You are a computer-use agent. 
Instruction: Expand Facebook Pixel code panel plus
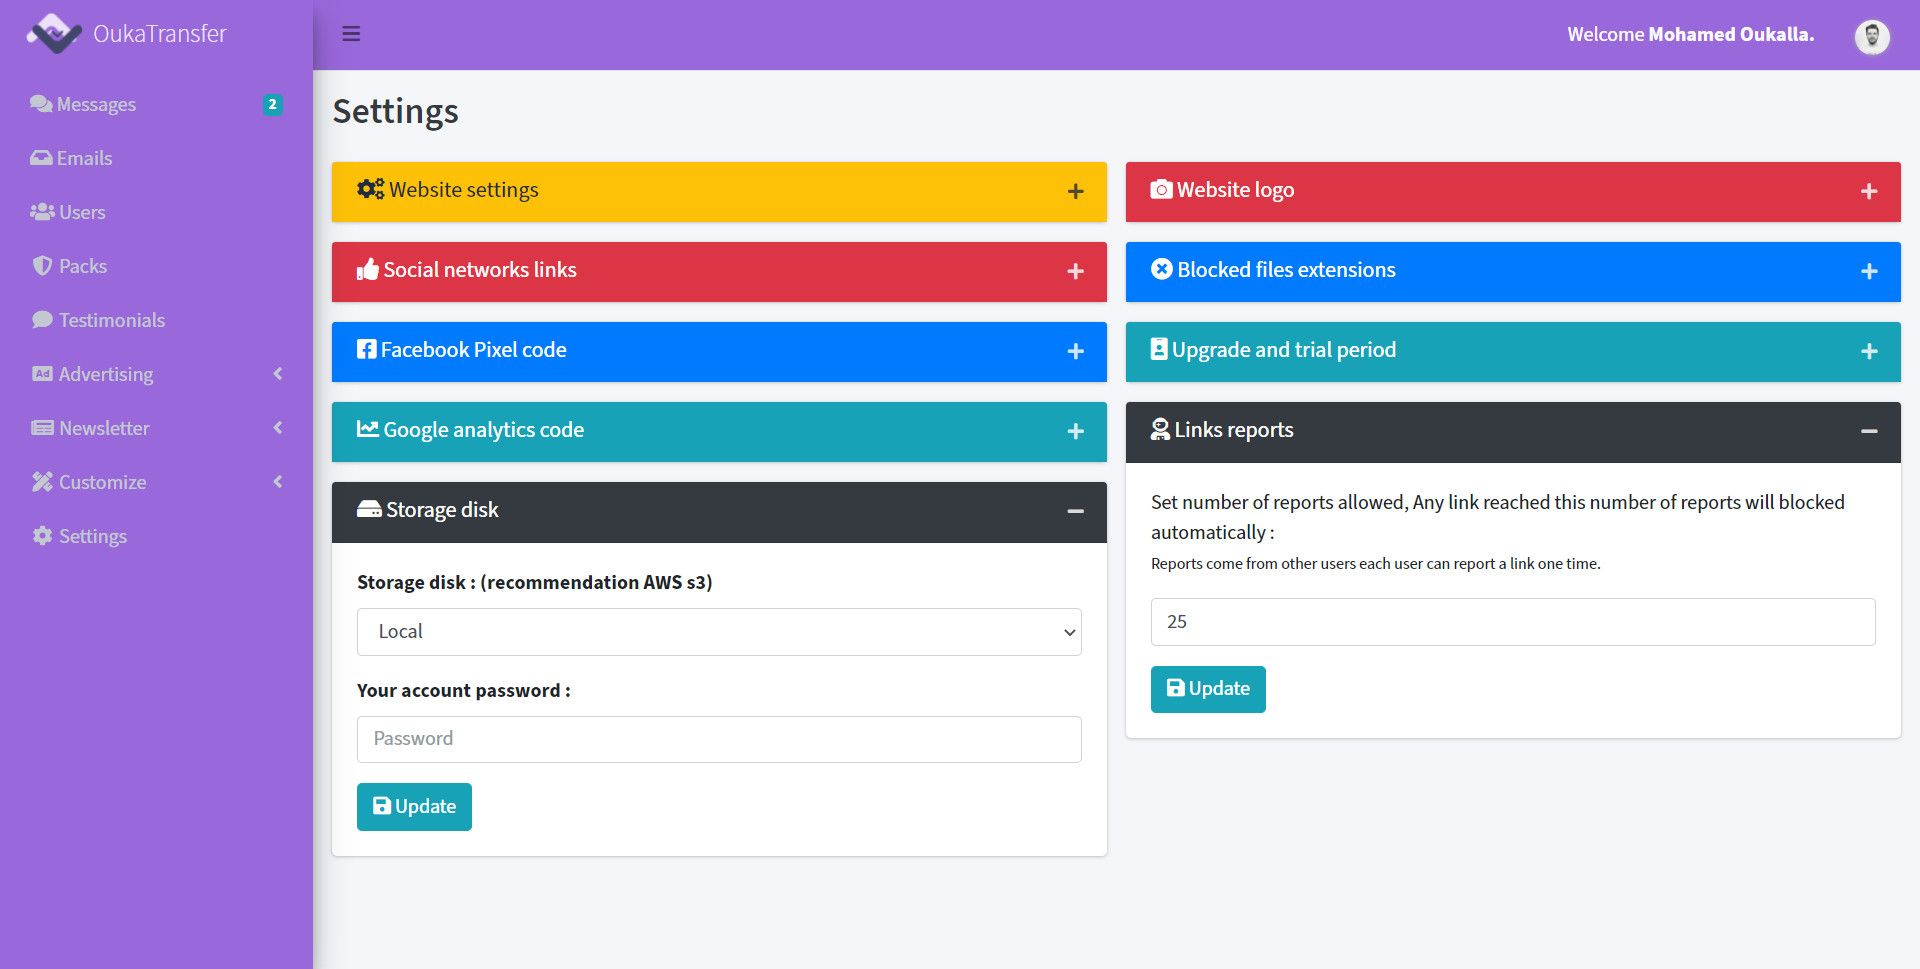[x=1076, y=351]
